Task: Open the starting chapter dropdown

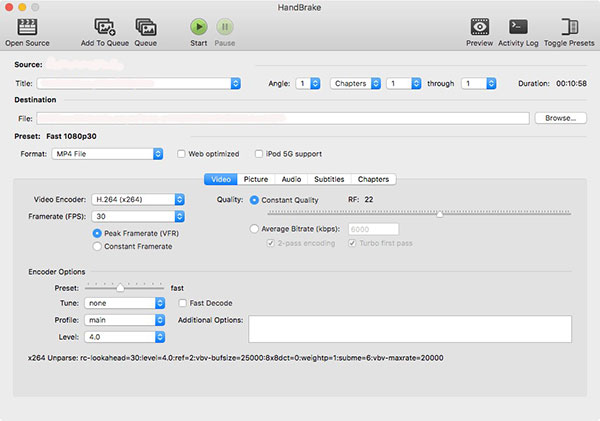Action: [404, 83]
